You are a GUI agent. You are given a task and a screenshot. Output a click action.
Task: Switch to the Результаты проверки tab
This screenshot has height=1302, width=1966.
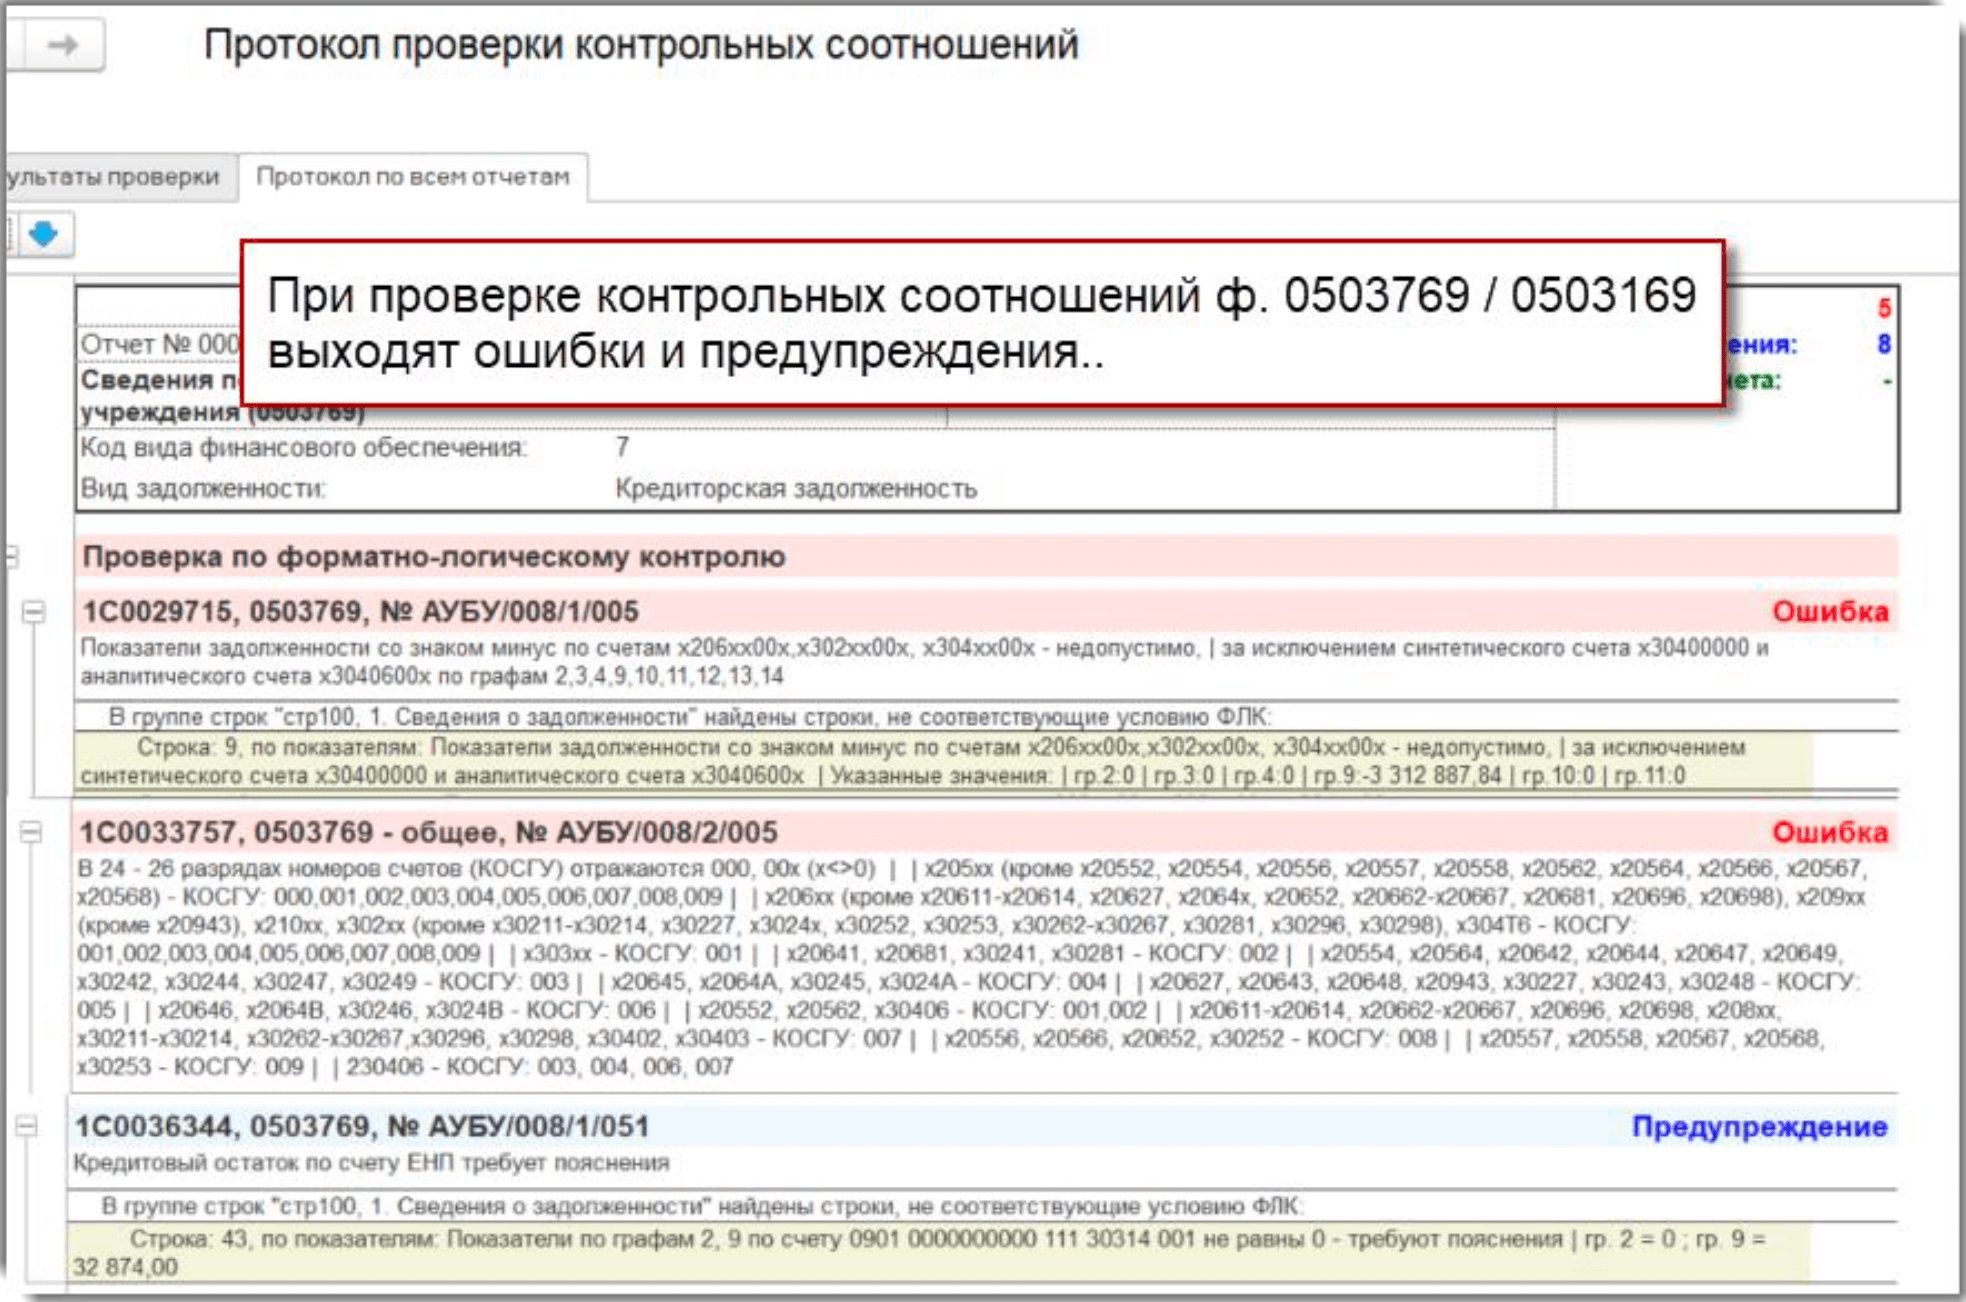[x=112, y=175]
